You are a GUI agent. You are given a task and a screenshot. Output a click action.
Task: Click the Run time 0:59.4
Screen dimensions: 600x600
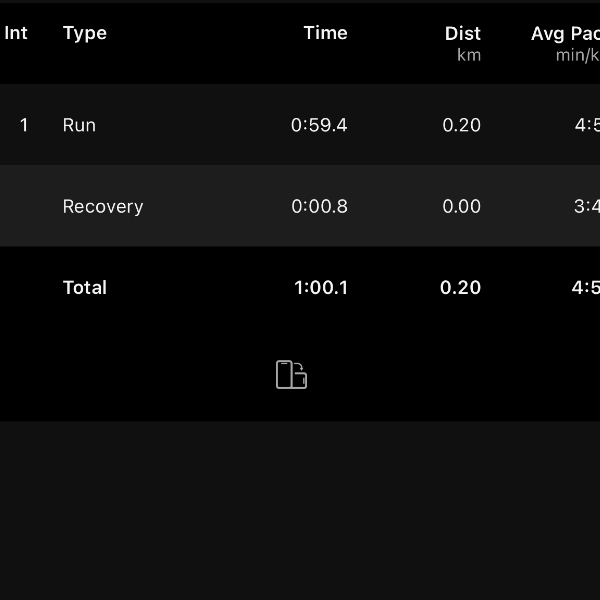[319, 125]
